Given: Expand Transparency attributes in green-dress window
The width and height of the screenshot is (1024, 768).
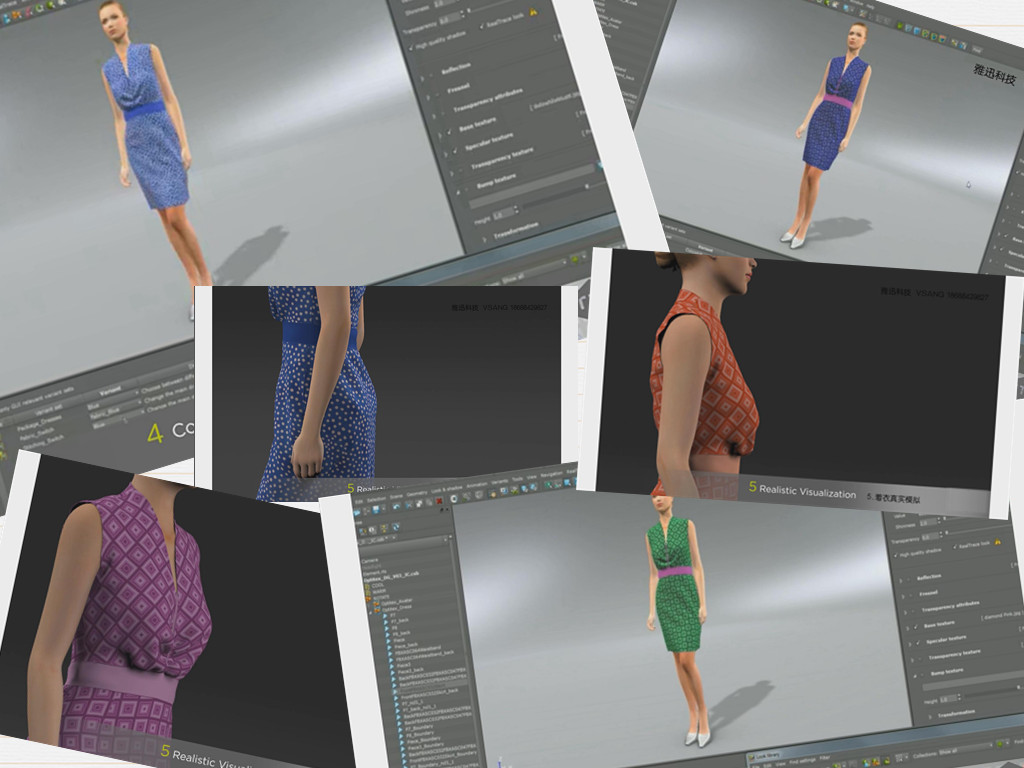Looking at the screenshot, I should 905,612.
